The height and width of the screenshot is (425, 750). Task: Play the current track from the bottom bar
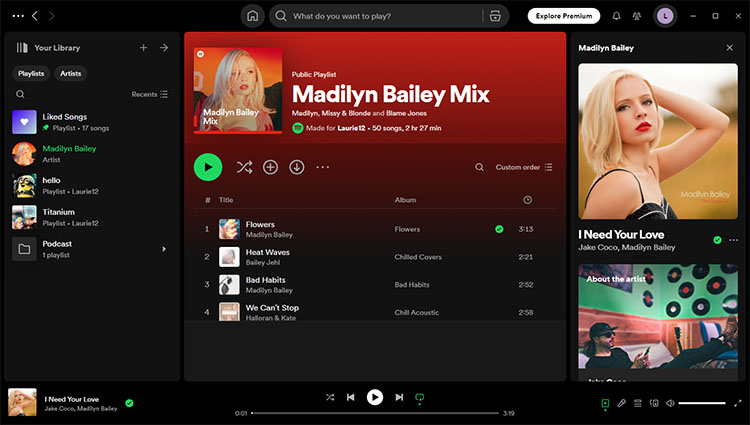(375, 397)
